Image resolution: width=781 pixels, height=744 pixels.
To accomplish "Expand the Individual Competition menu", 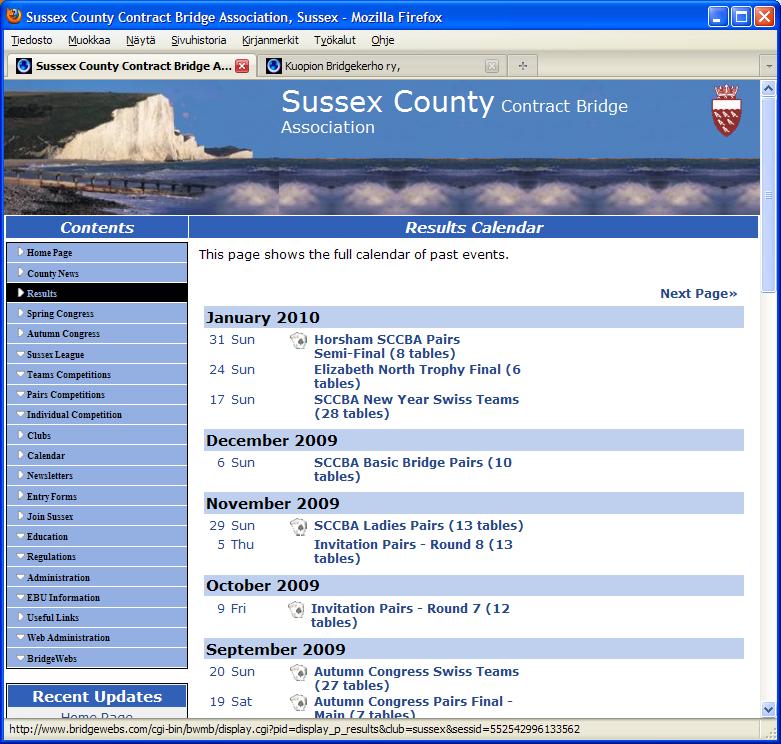I will point(97,414).
